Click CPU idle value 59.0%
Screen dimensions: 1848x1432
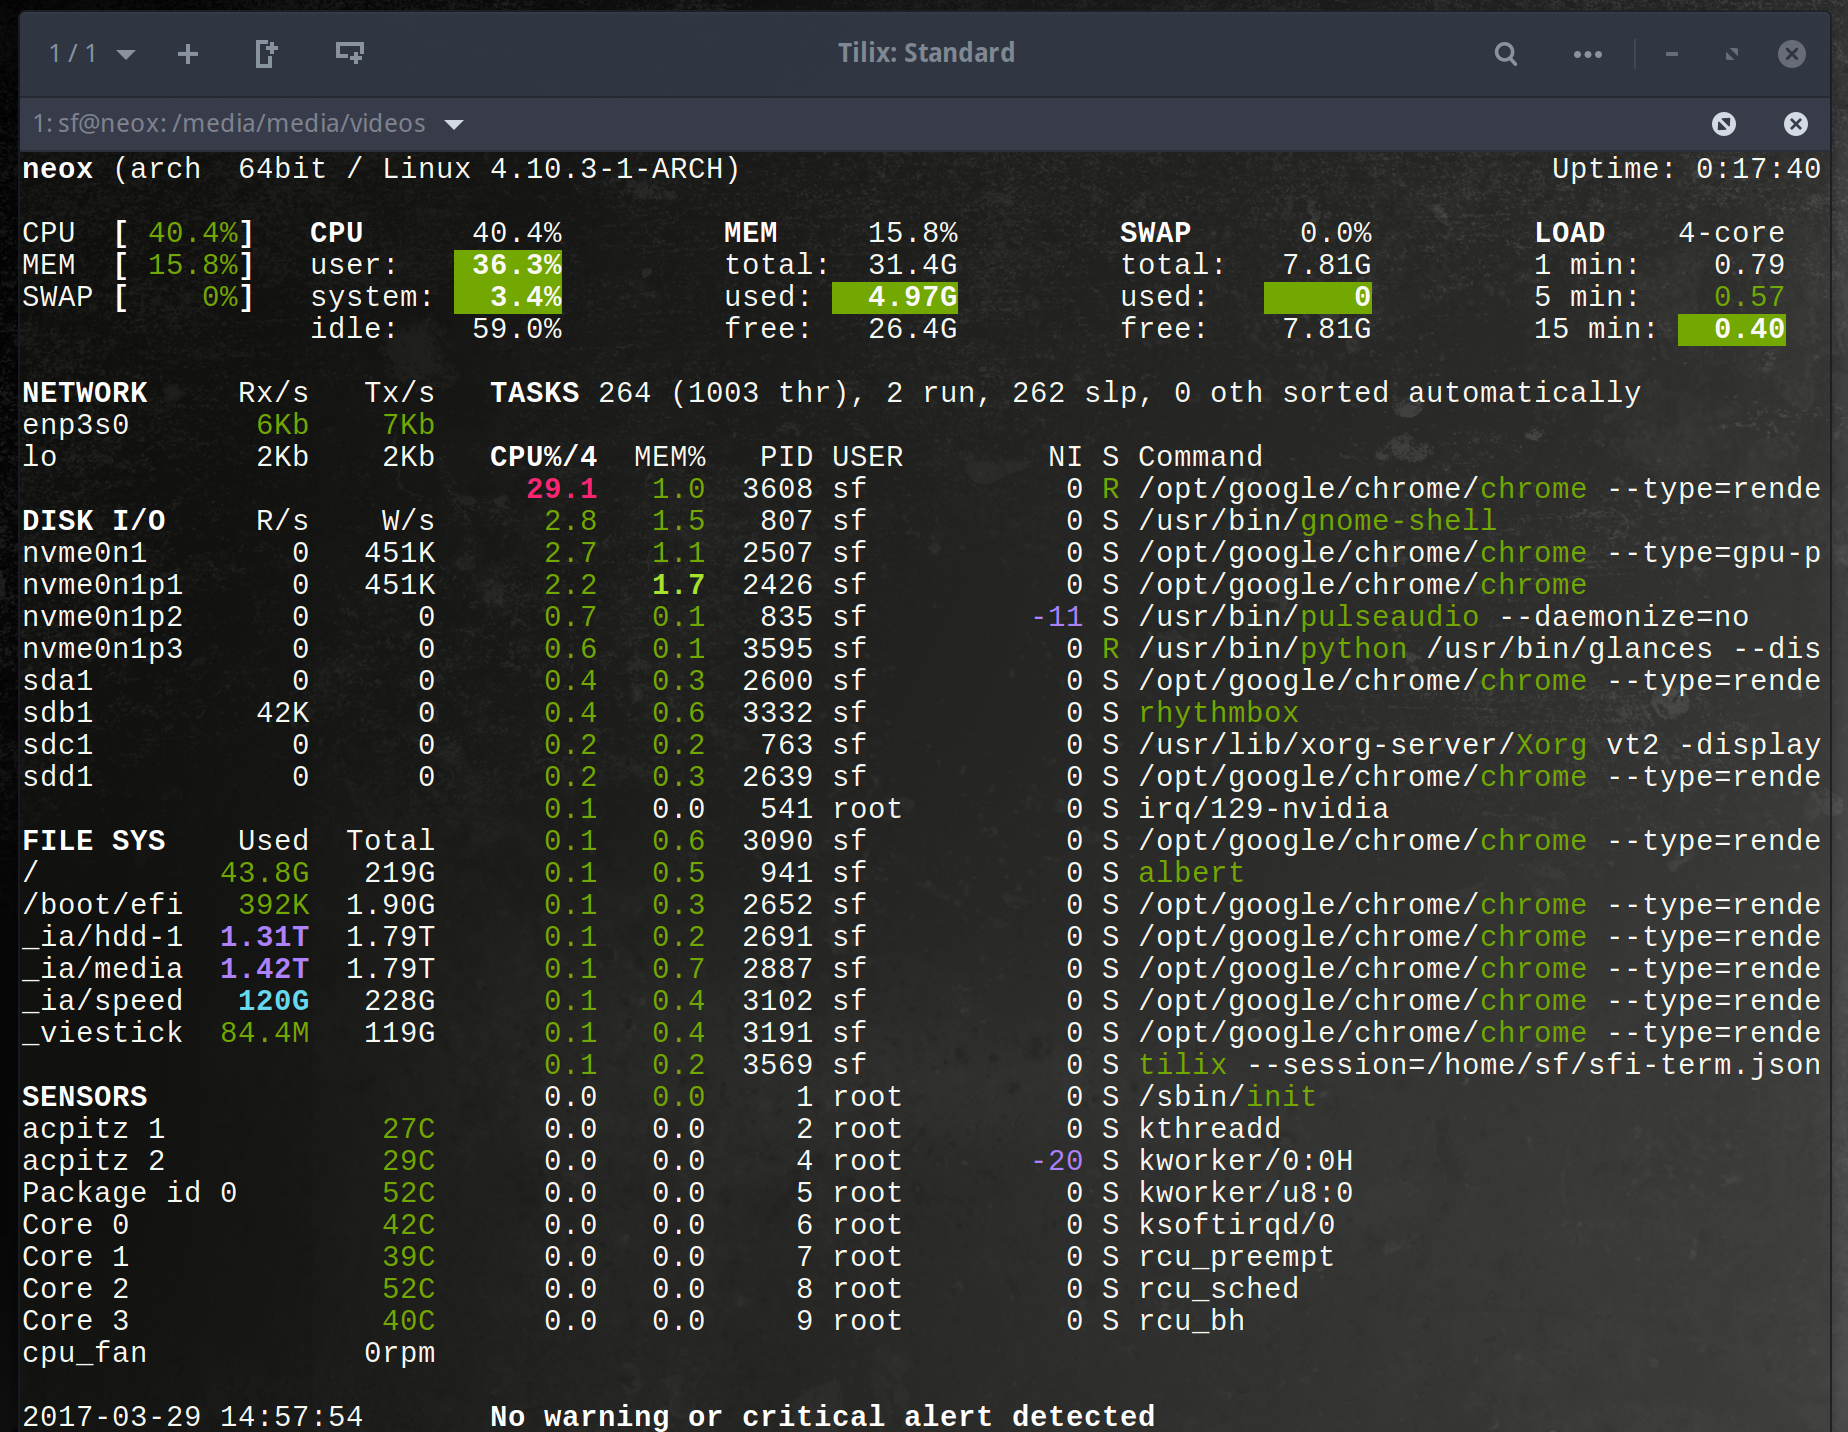click(x=517, y=329)
